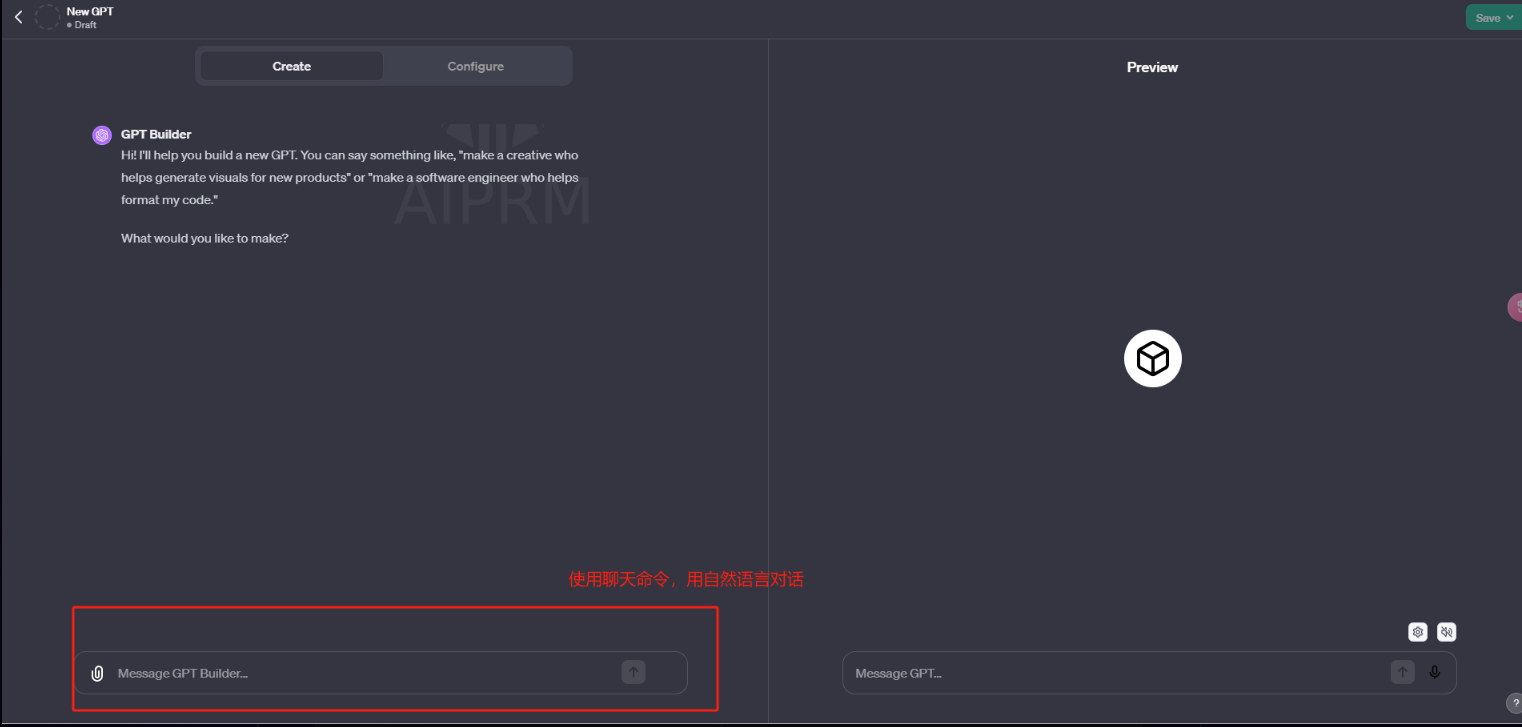Go back using the top-left arrow
This screenshot has width=1522, height=727.
[18, 17]
